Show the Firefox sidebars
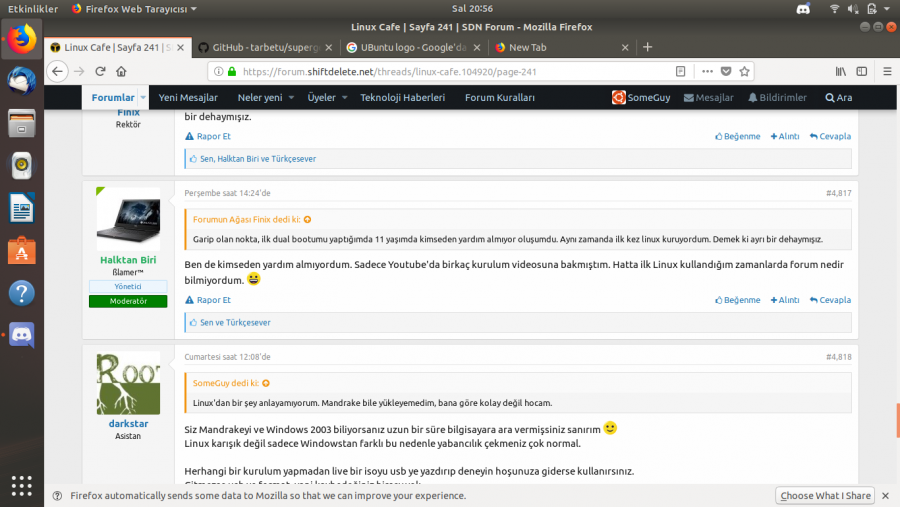The image size is (900, 507). coord(862,72)
